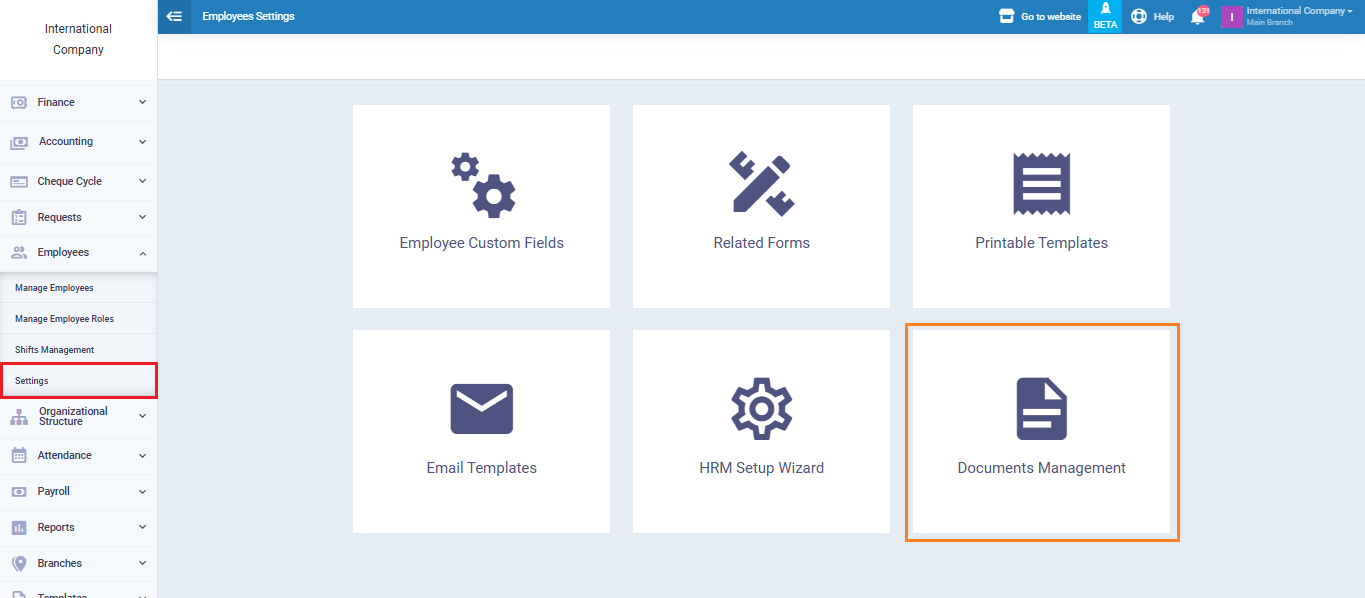
Task: Click the Printable Templates receipt icon
Action: pos(1041,184)
